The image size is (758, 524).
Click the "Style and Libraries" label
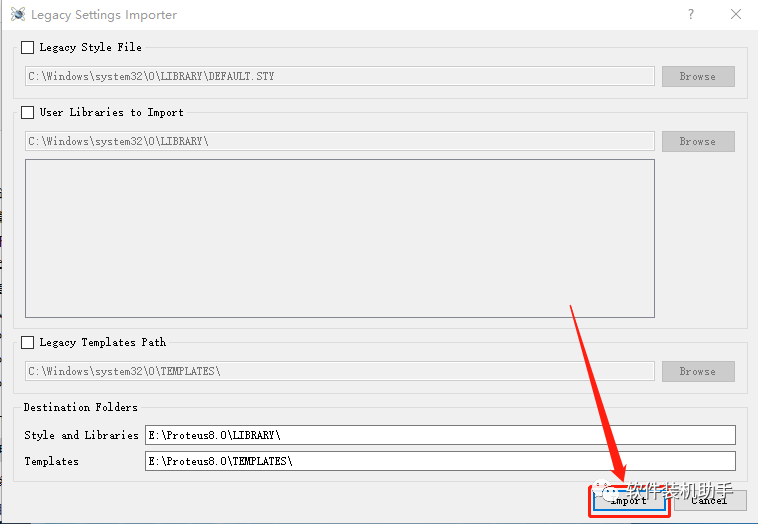point(81,435)
